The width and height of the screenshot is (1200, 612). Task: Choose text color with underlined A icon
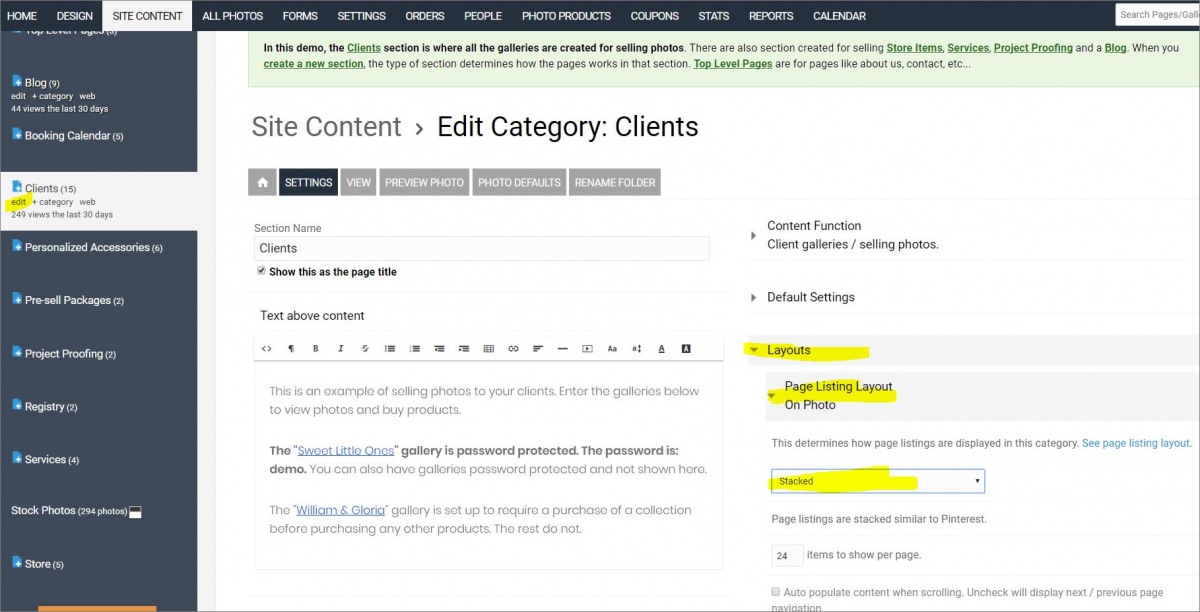[661, 349]
